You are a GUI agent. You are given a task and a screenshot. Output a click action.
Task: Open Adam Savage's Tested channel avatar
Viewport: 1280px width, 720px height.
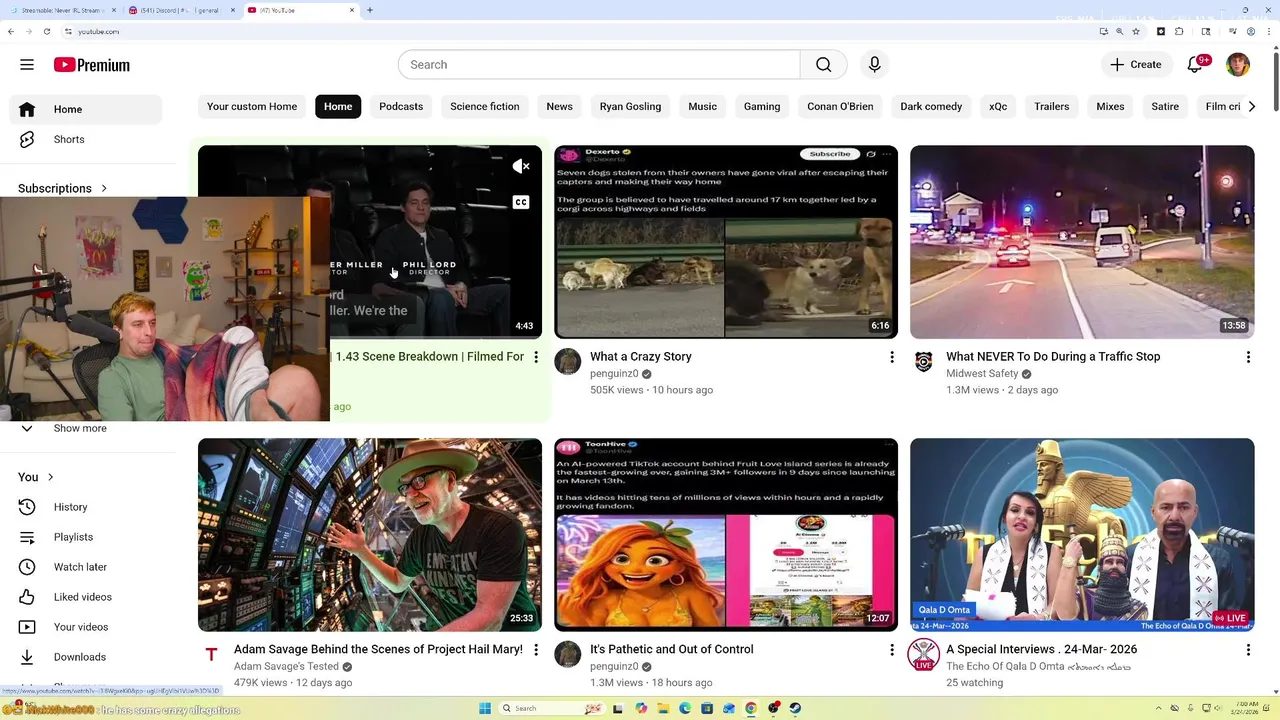[211, 655]
